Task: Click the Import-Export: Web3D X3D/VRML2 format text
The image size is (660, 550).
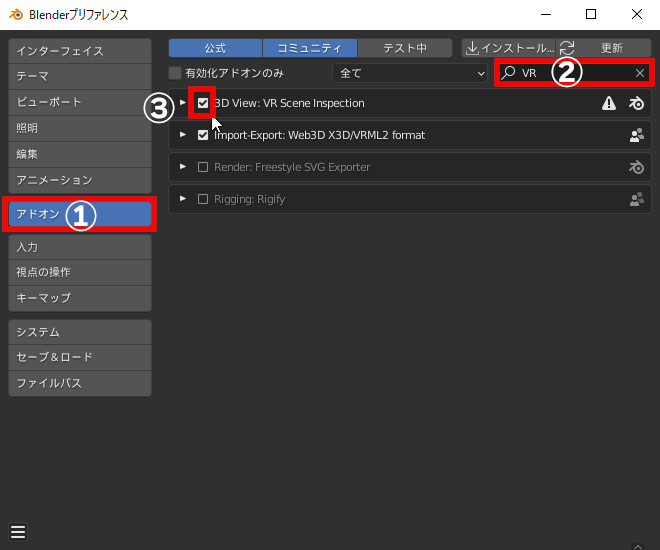Action: pos(319,135)
